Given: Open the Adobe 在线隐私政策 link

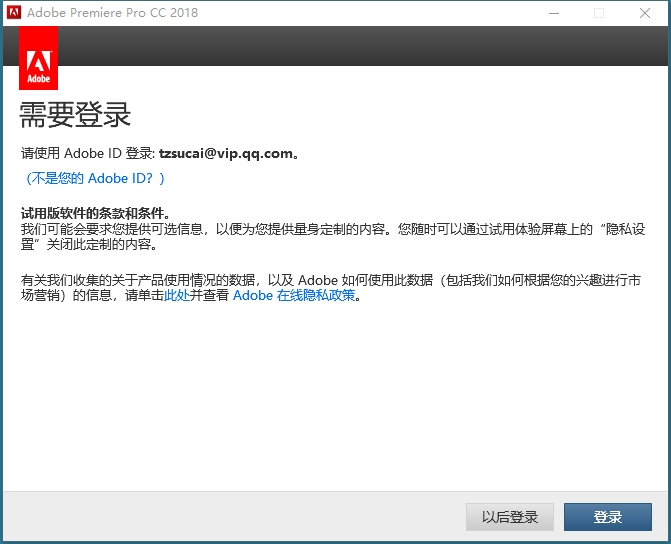Looking at the screenshot, I should (x=294, y=295).
